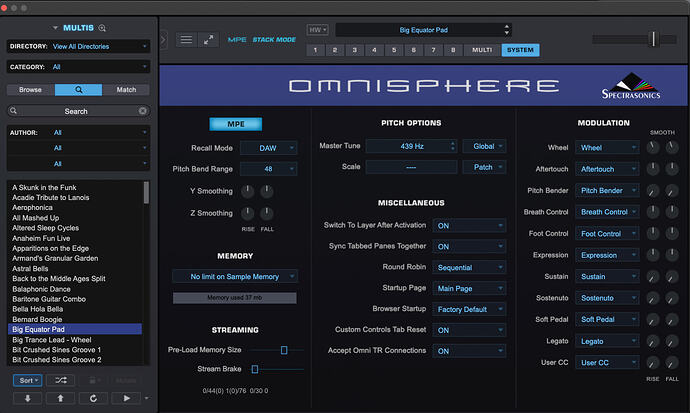Toggle STACK MODE in the header
Image resolution: width=690 pixels, height=413 pixels.
pyautogui.click(x=274, y=40)
